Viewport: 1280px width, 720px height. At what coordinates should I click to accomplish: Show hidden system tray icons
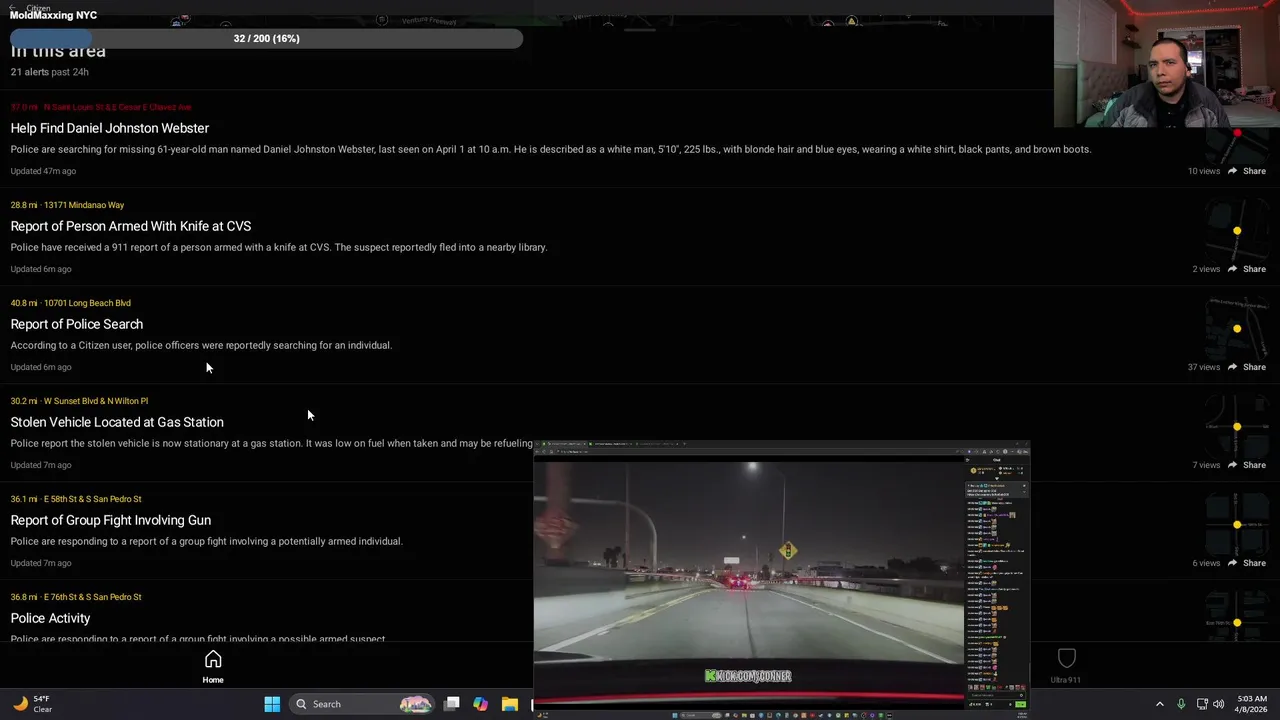pos(1160,704)
